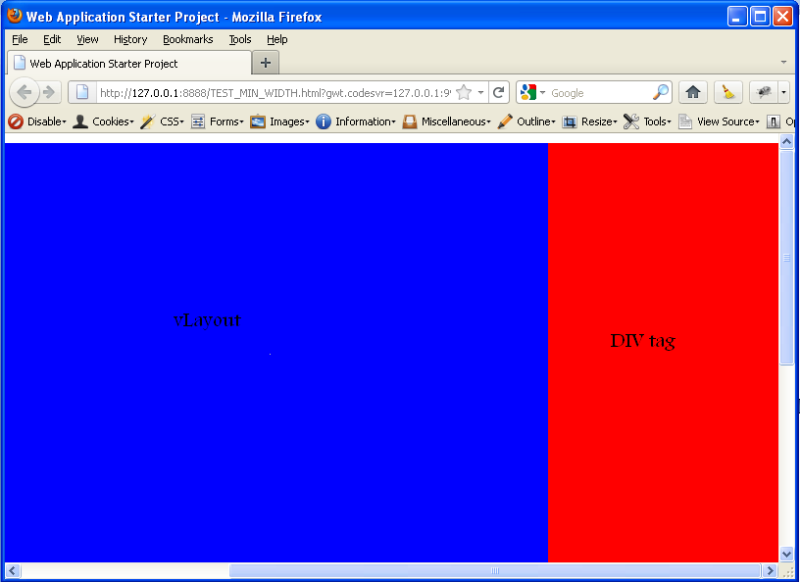Reload the page with the refresh icon
The height and width of the screenshot is (582, 800).
(x=498, y=92)
